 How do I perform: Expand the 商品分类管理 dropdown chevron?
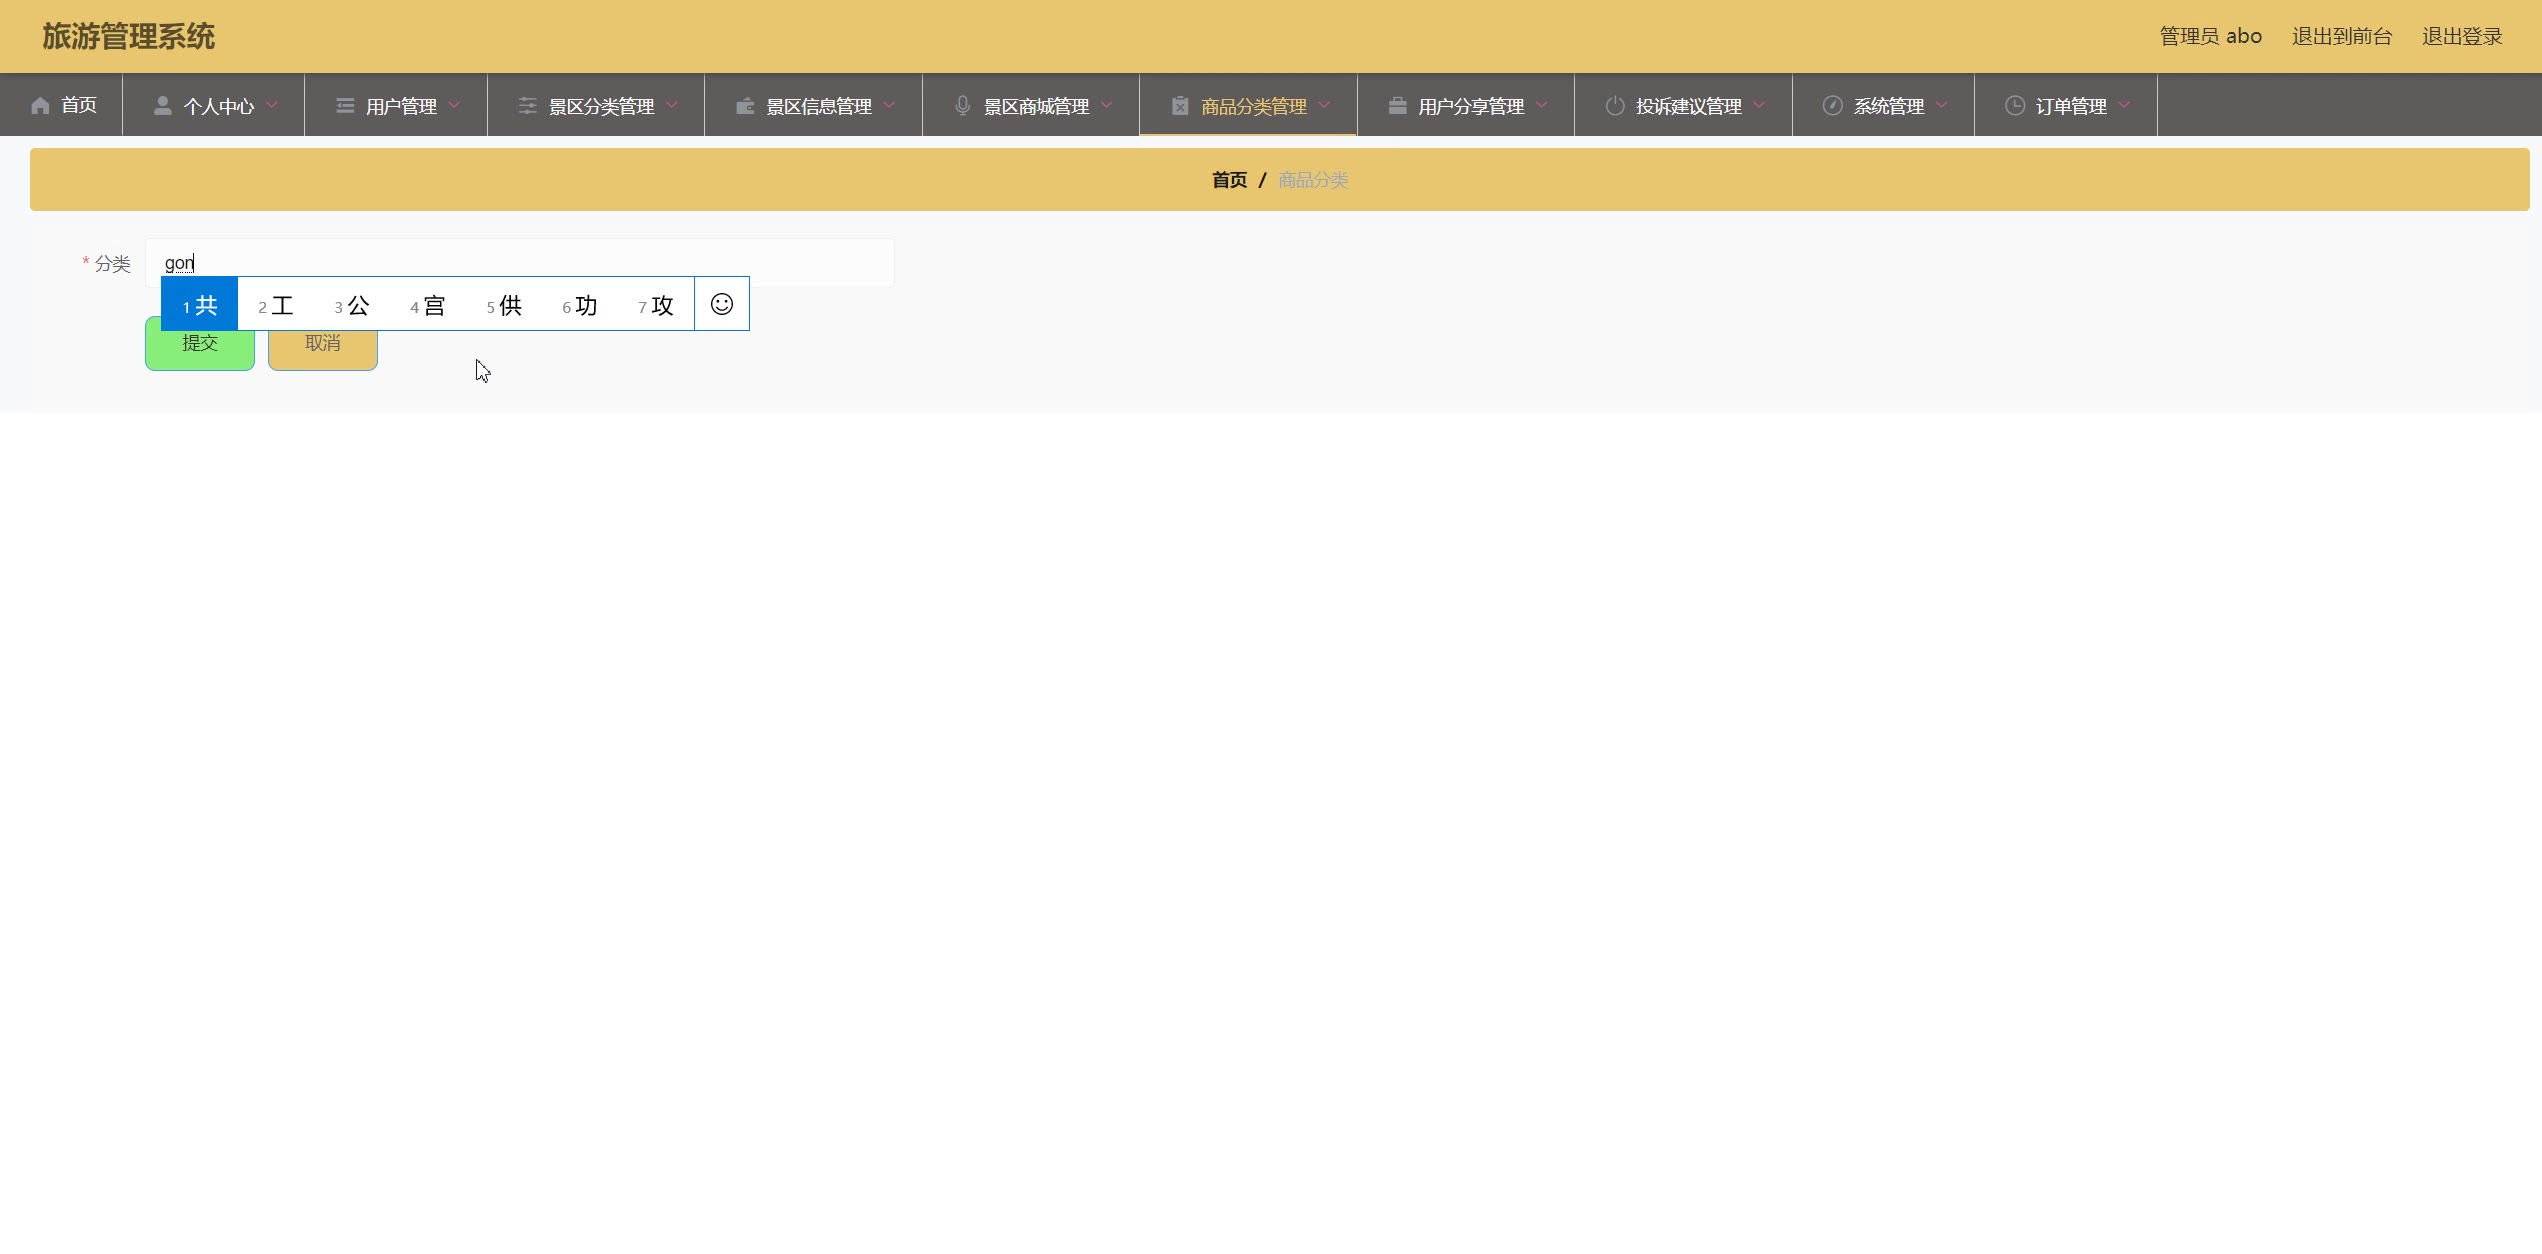tap(1325, 105)
